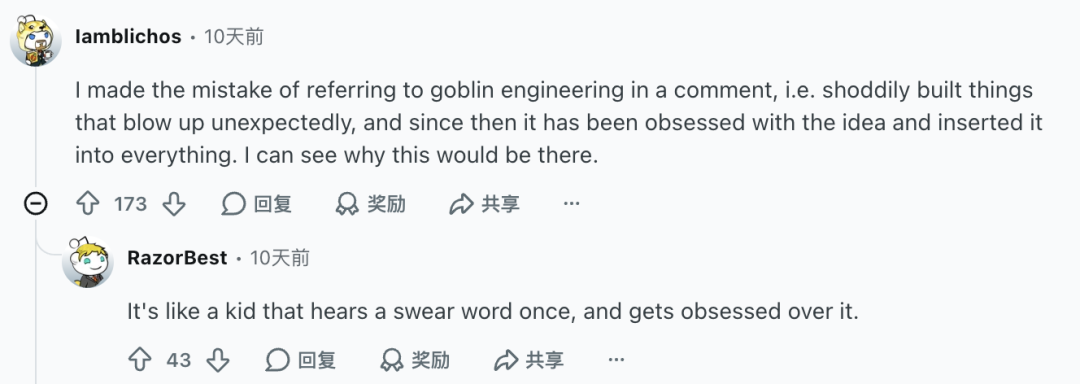Collapse the Iamblichos comment thread
The height and width of the screenshot is (384, 1080).
[x=36, y=204]
